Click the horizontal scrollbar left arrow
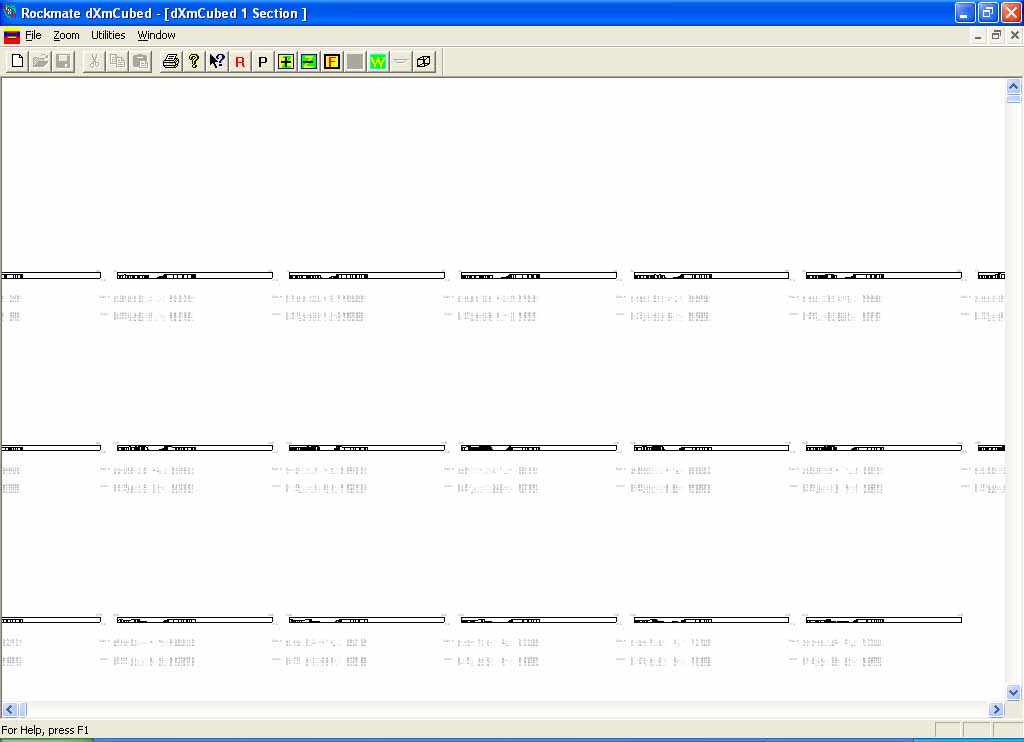Viewport: 1024px width, 742px height. pyautogui.click(x=8, y=709)
